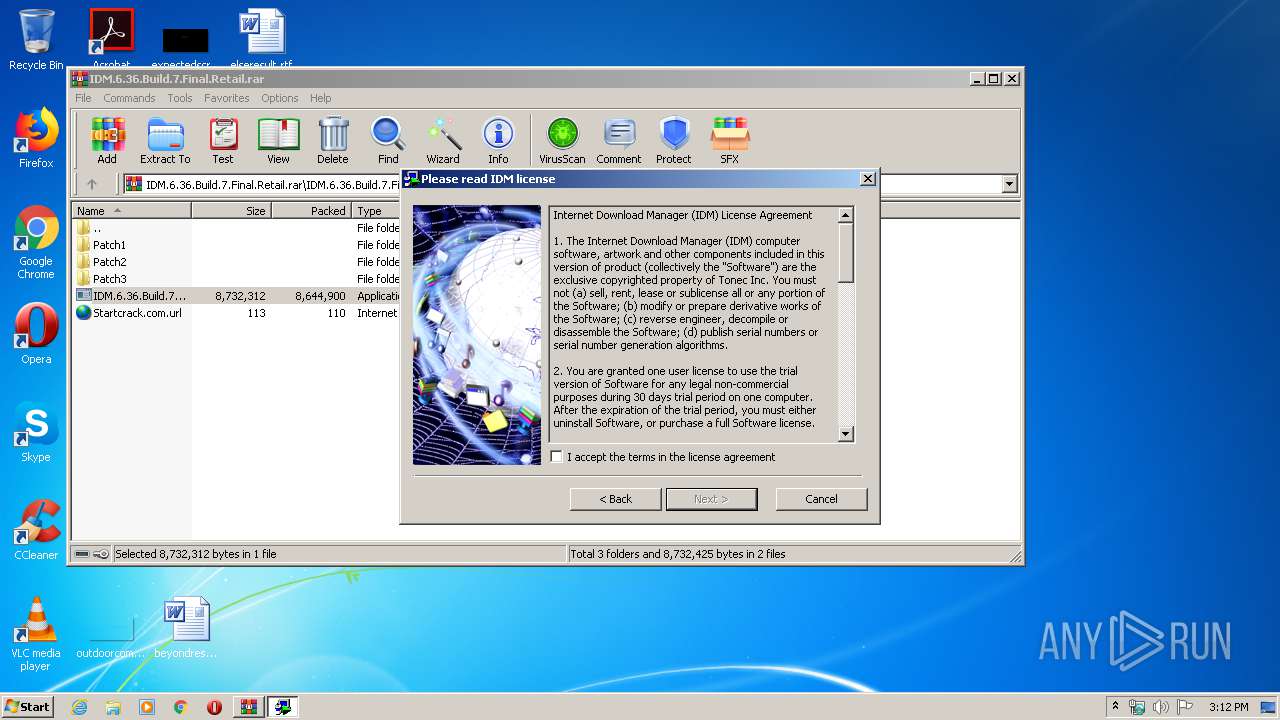Click Internet Explorer taskbar icon
Viewport: 1280px width, 720px height.
pyautogui.click(x=79, y=707)
